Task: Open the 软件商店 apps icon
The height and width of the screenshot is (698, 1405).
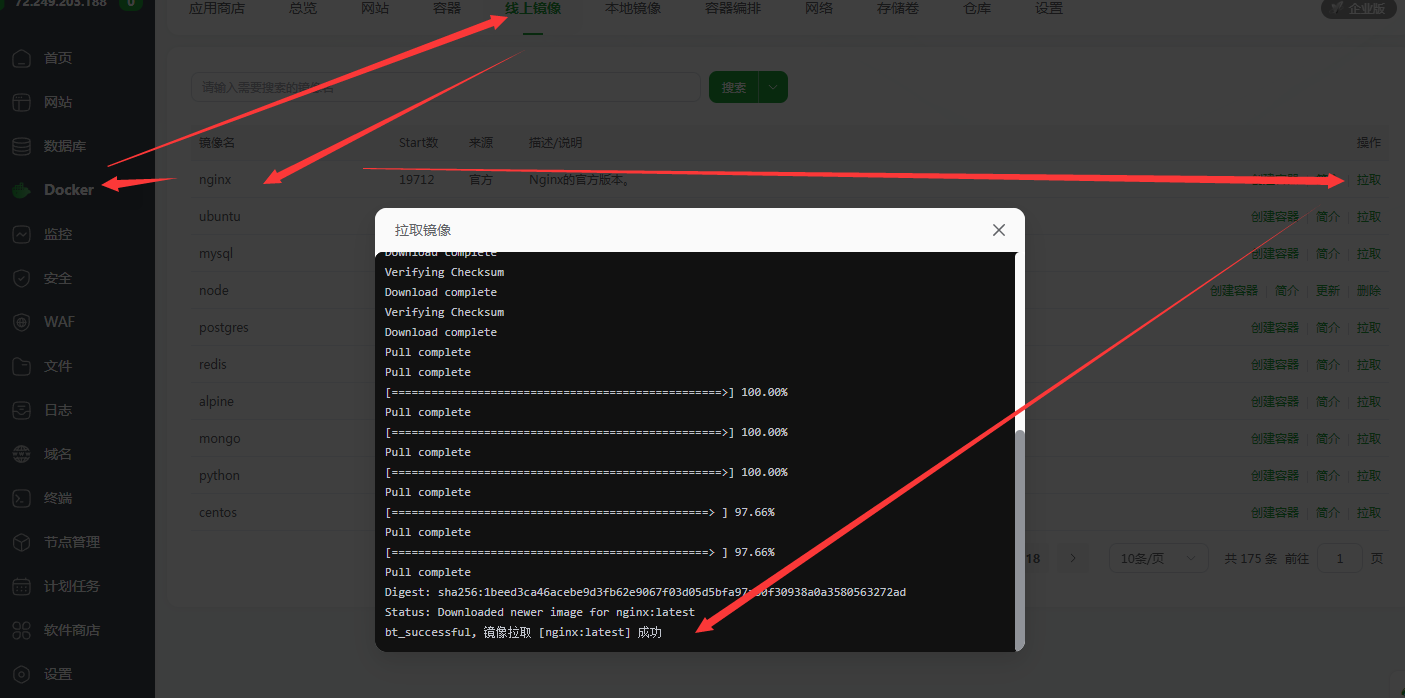Action: [22, 630]
